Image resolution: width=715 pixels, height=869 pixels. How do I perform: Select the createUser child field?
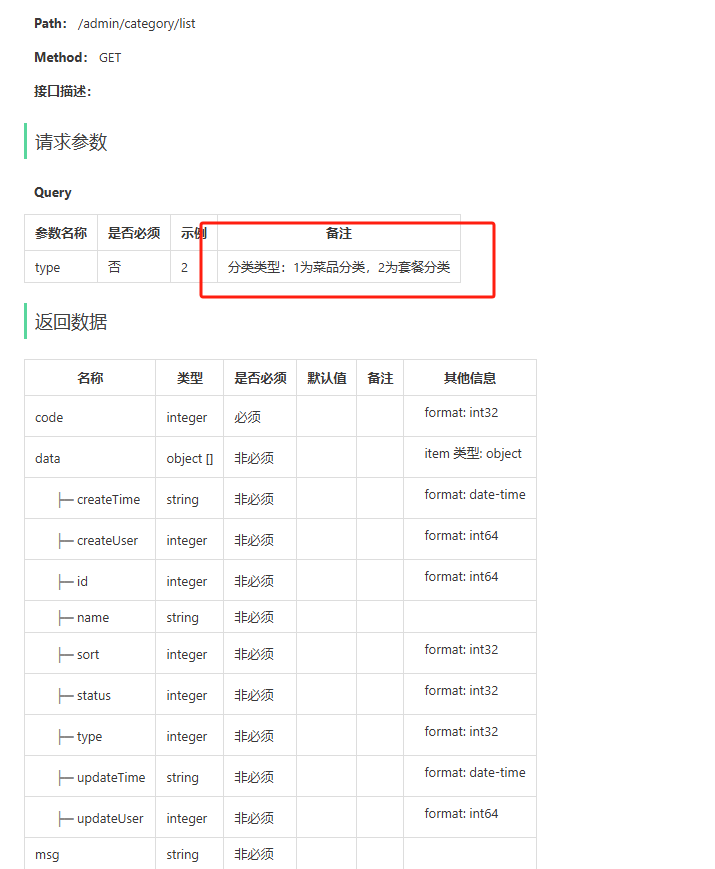coord(107,541)
